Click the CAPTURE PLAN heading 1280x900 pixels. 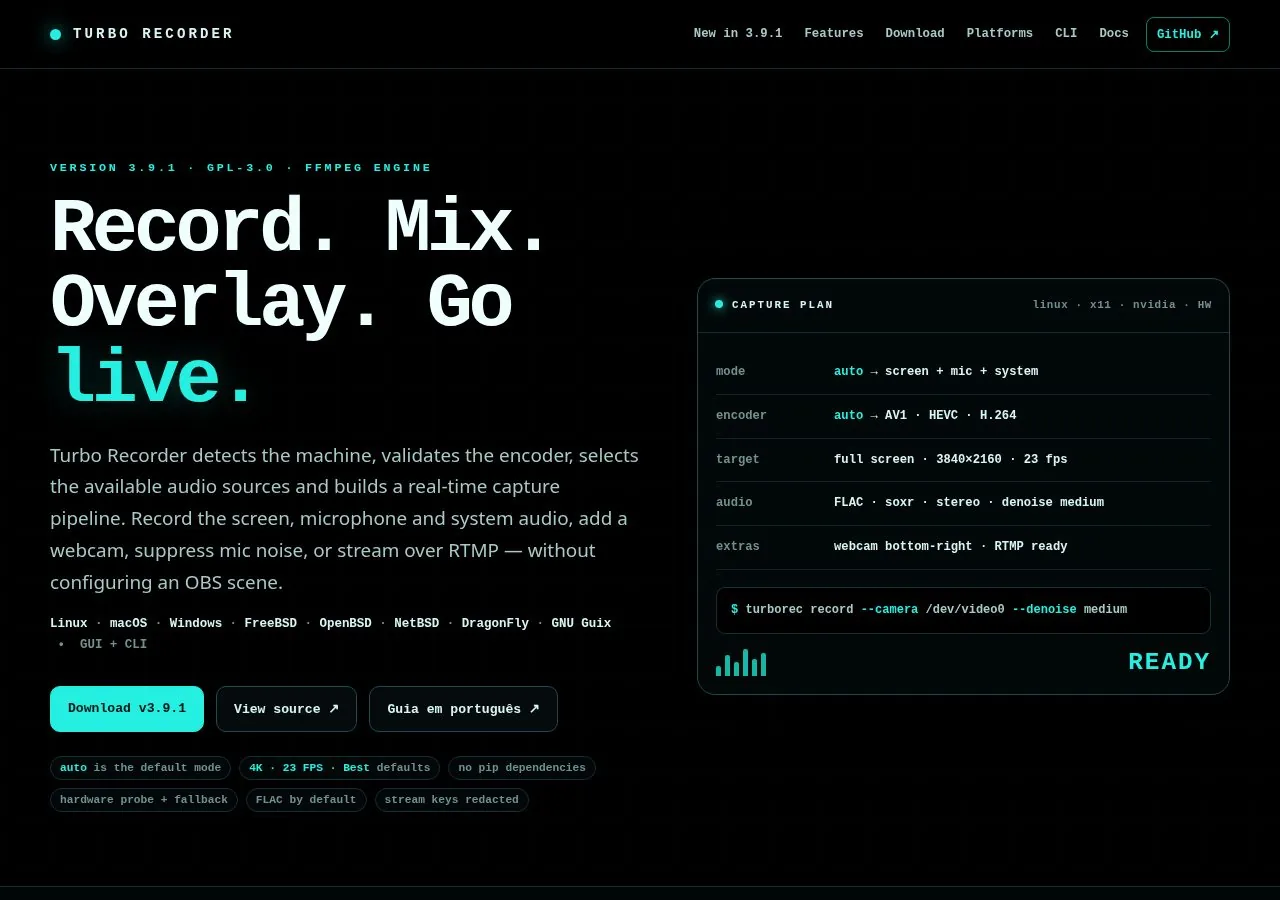[x=783, y=305]
